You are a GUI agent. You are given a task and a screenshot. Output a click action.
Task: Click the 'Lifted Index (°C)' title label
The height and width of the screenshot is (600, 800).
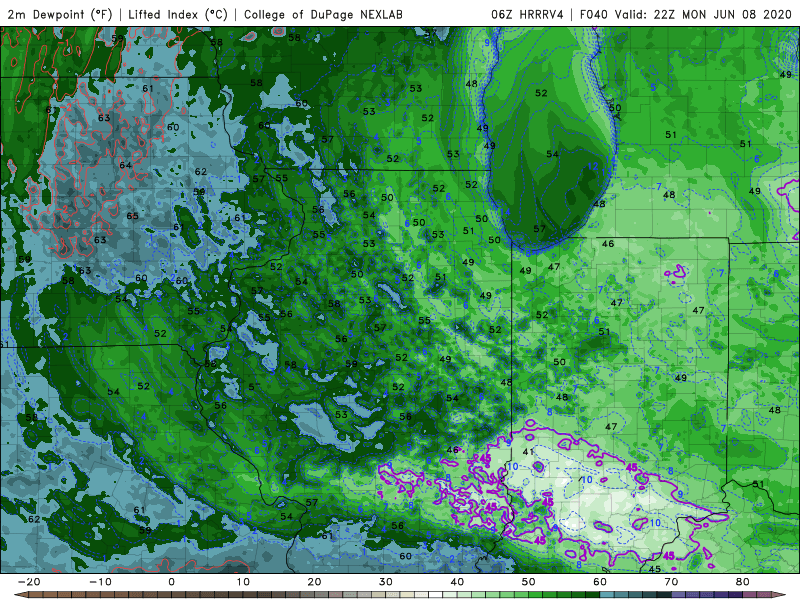coord(178,14)
